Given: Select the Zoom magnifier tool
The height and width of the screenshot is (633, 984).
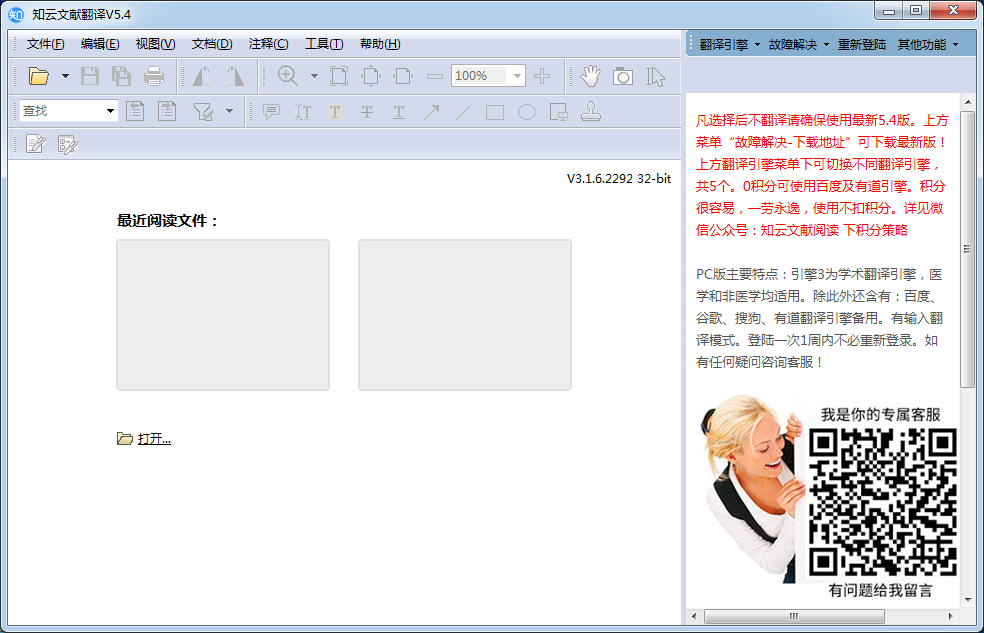Looking at the screenshot, I should (288, 75).
